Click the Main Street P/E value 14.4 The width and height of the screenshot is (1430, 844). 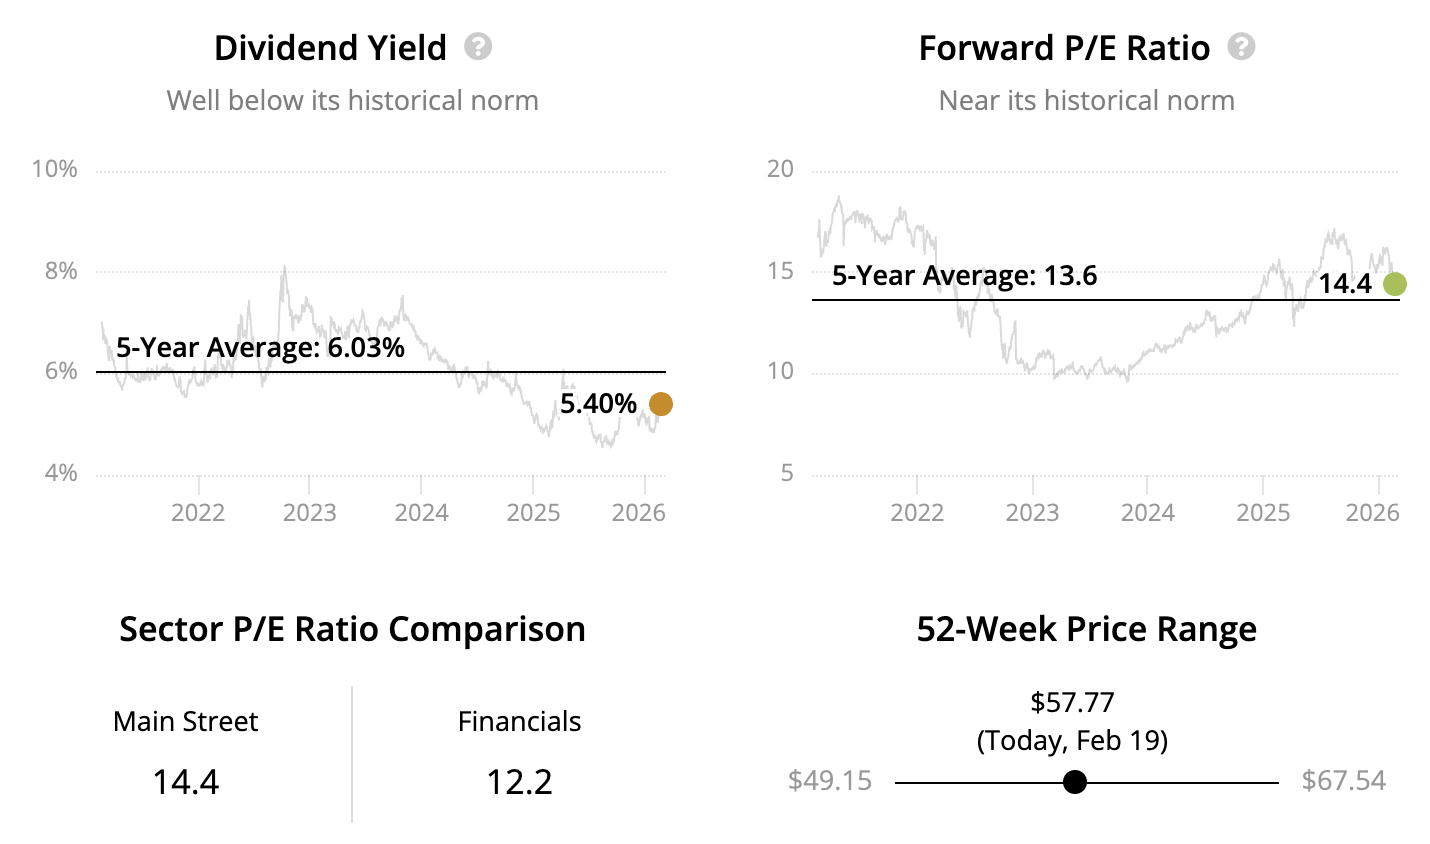point(186,782)
